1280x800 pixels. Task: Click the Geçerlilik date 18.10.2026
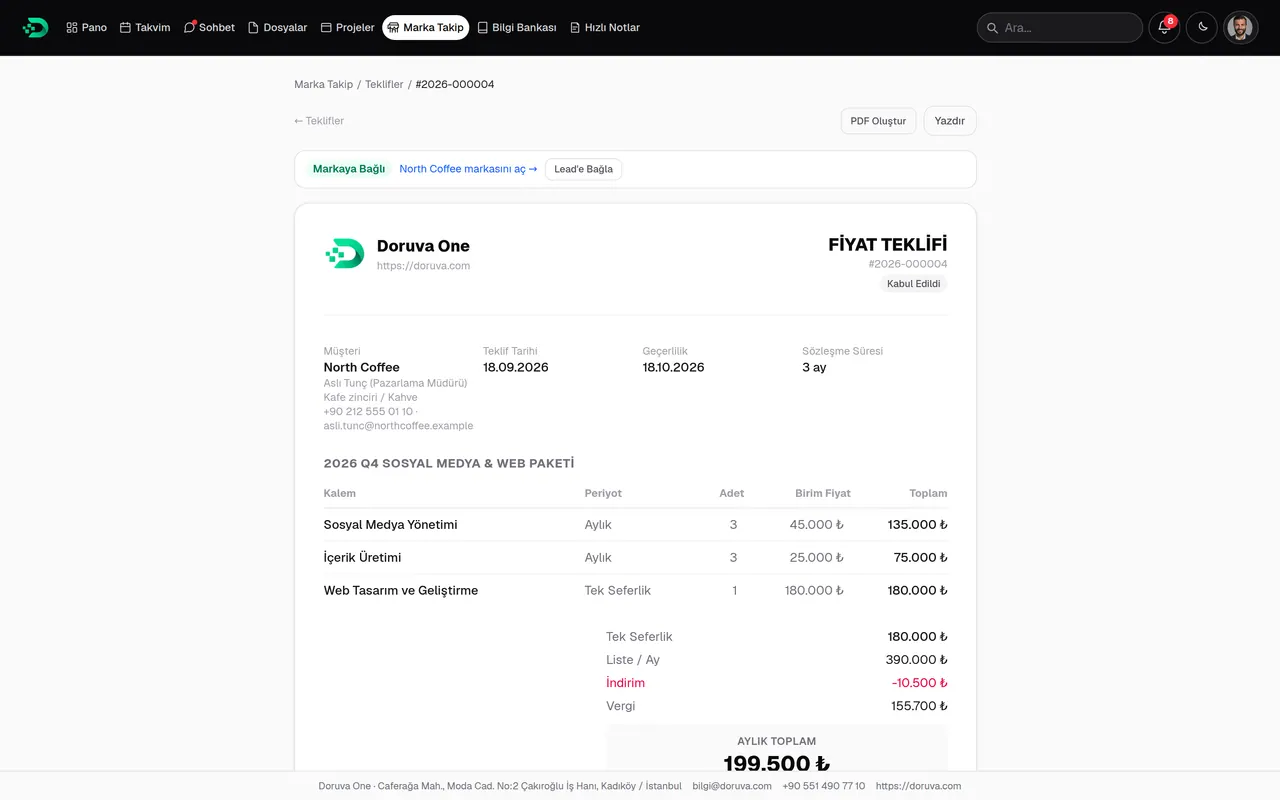pos(673,367)
